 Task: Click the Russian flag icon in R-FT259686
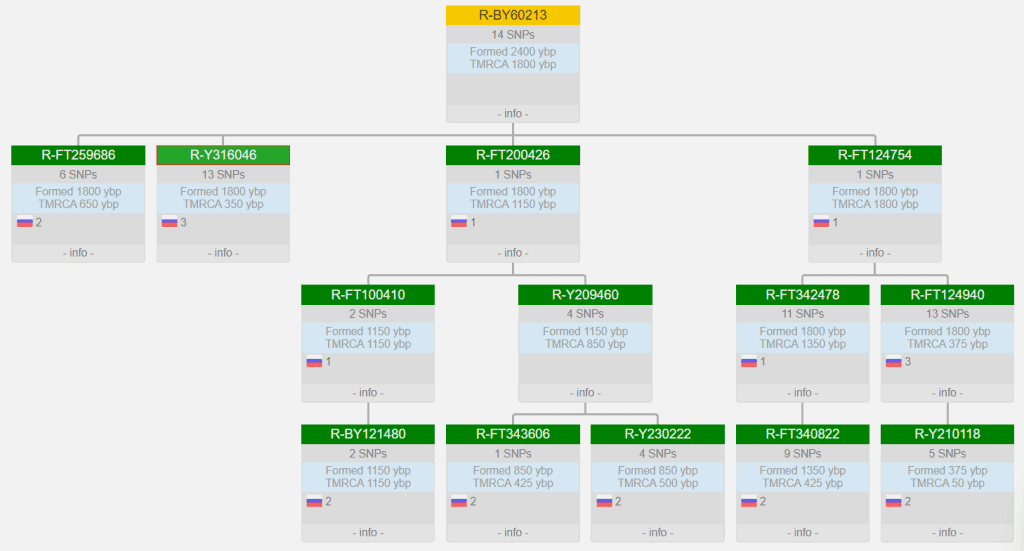pos(25,222)
